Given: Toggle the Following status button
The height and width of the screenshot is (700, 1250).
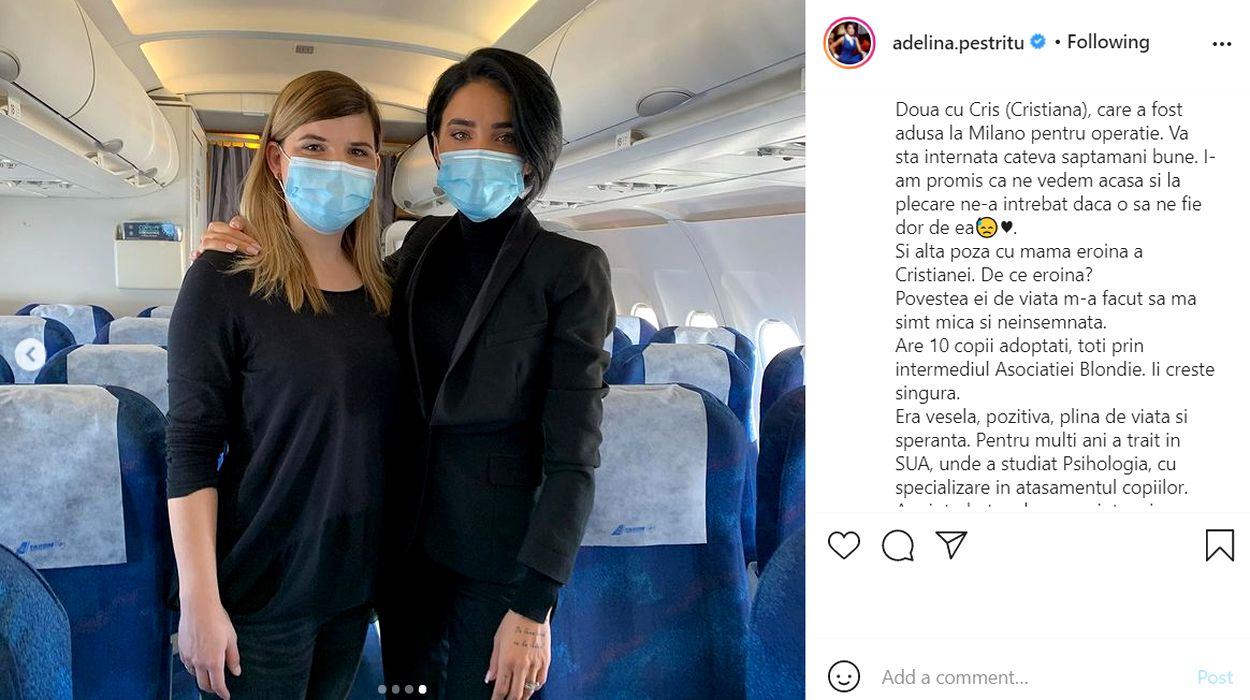Looking at the screenshot, I should (x=1108, y=42).
